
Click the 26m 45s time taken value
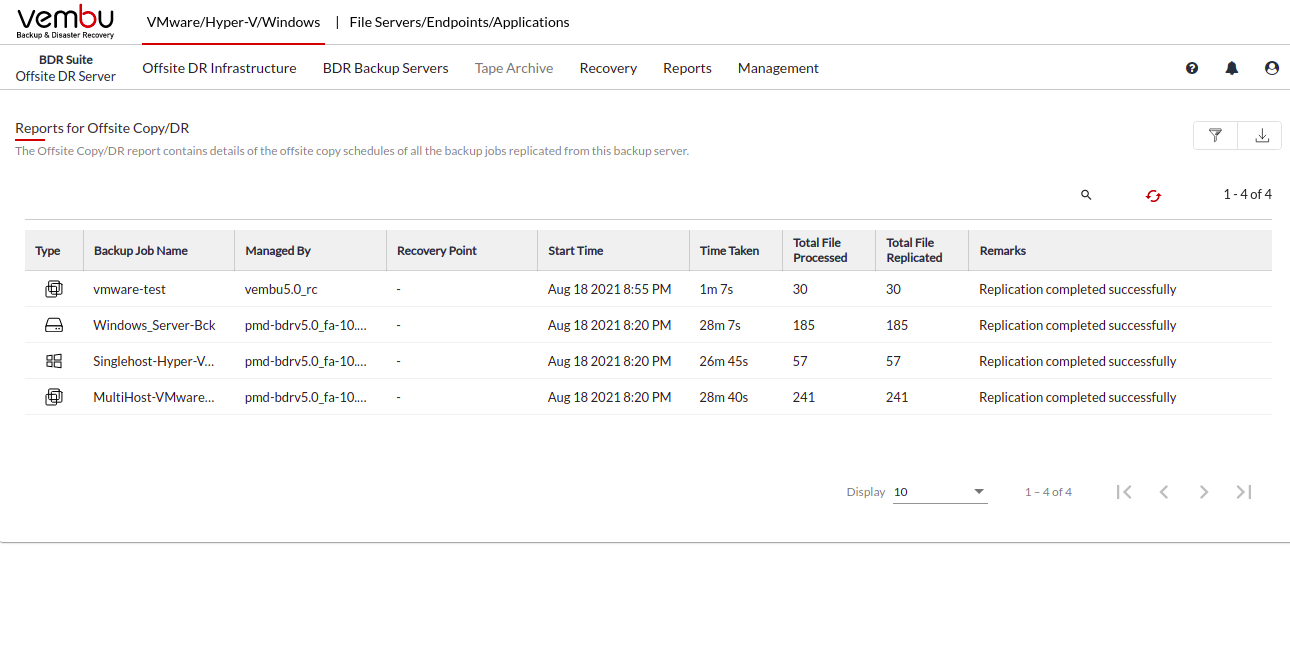pos(723,361)
